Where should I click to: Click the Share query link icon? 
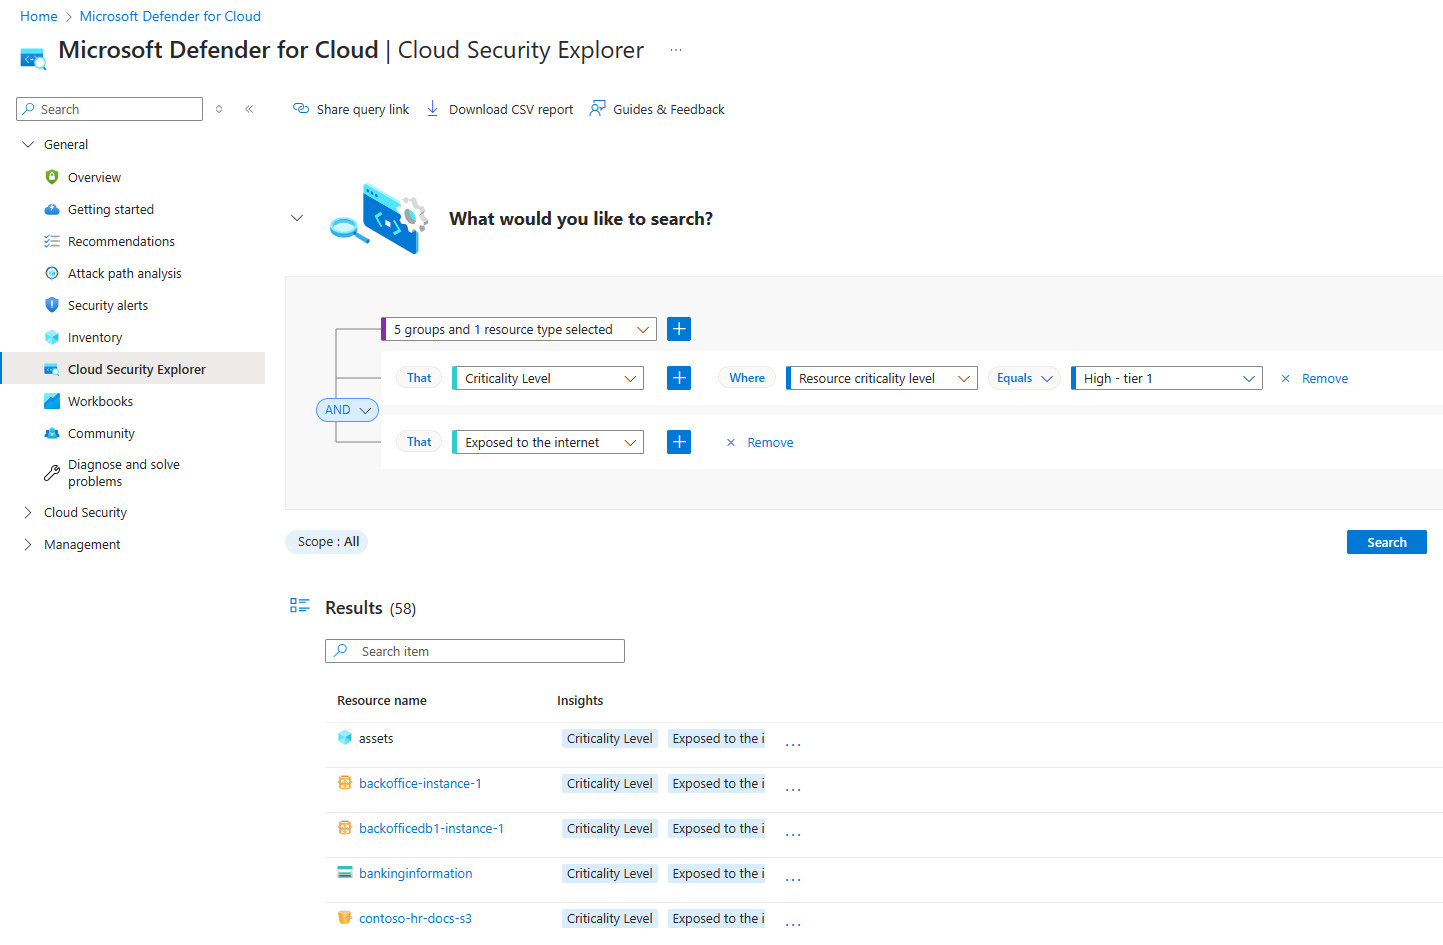[x=300, y=109]
